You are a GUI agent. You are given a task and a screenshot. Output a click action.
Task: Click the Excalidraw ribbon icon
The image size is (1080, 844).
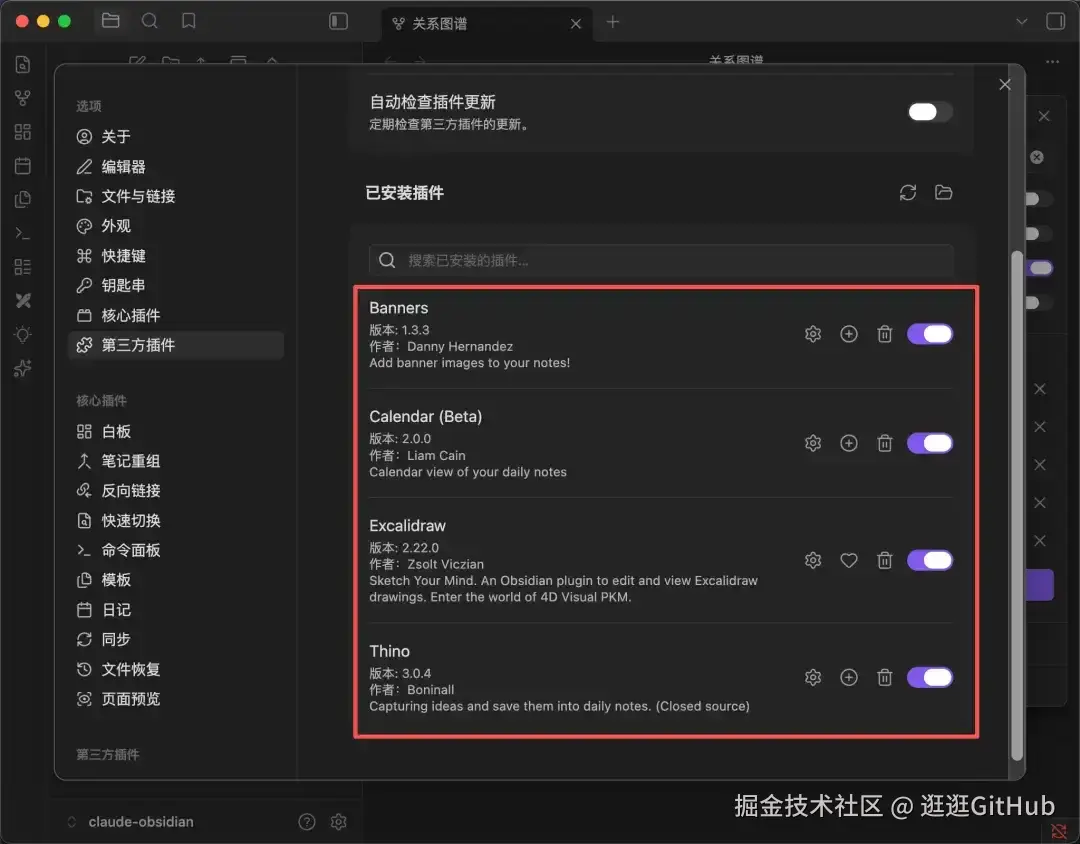pyautogui.click(x=23, y=300)
